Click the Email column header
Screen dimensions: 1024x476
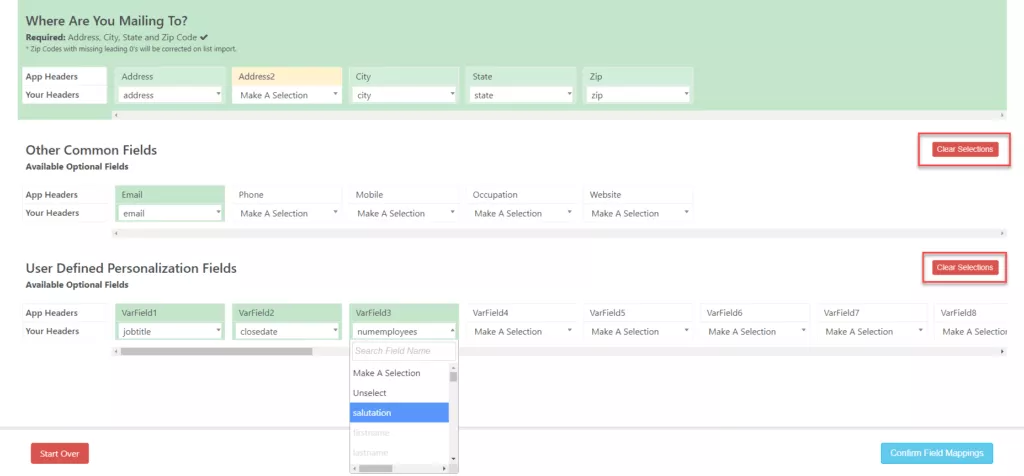pos(170,195)
